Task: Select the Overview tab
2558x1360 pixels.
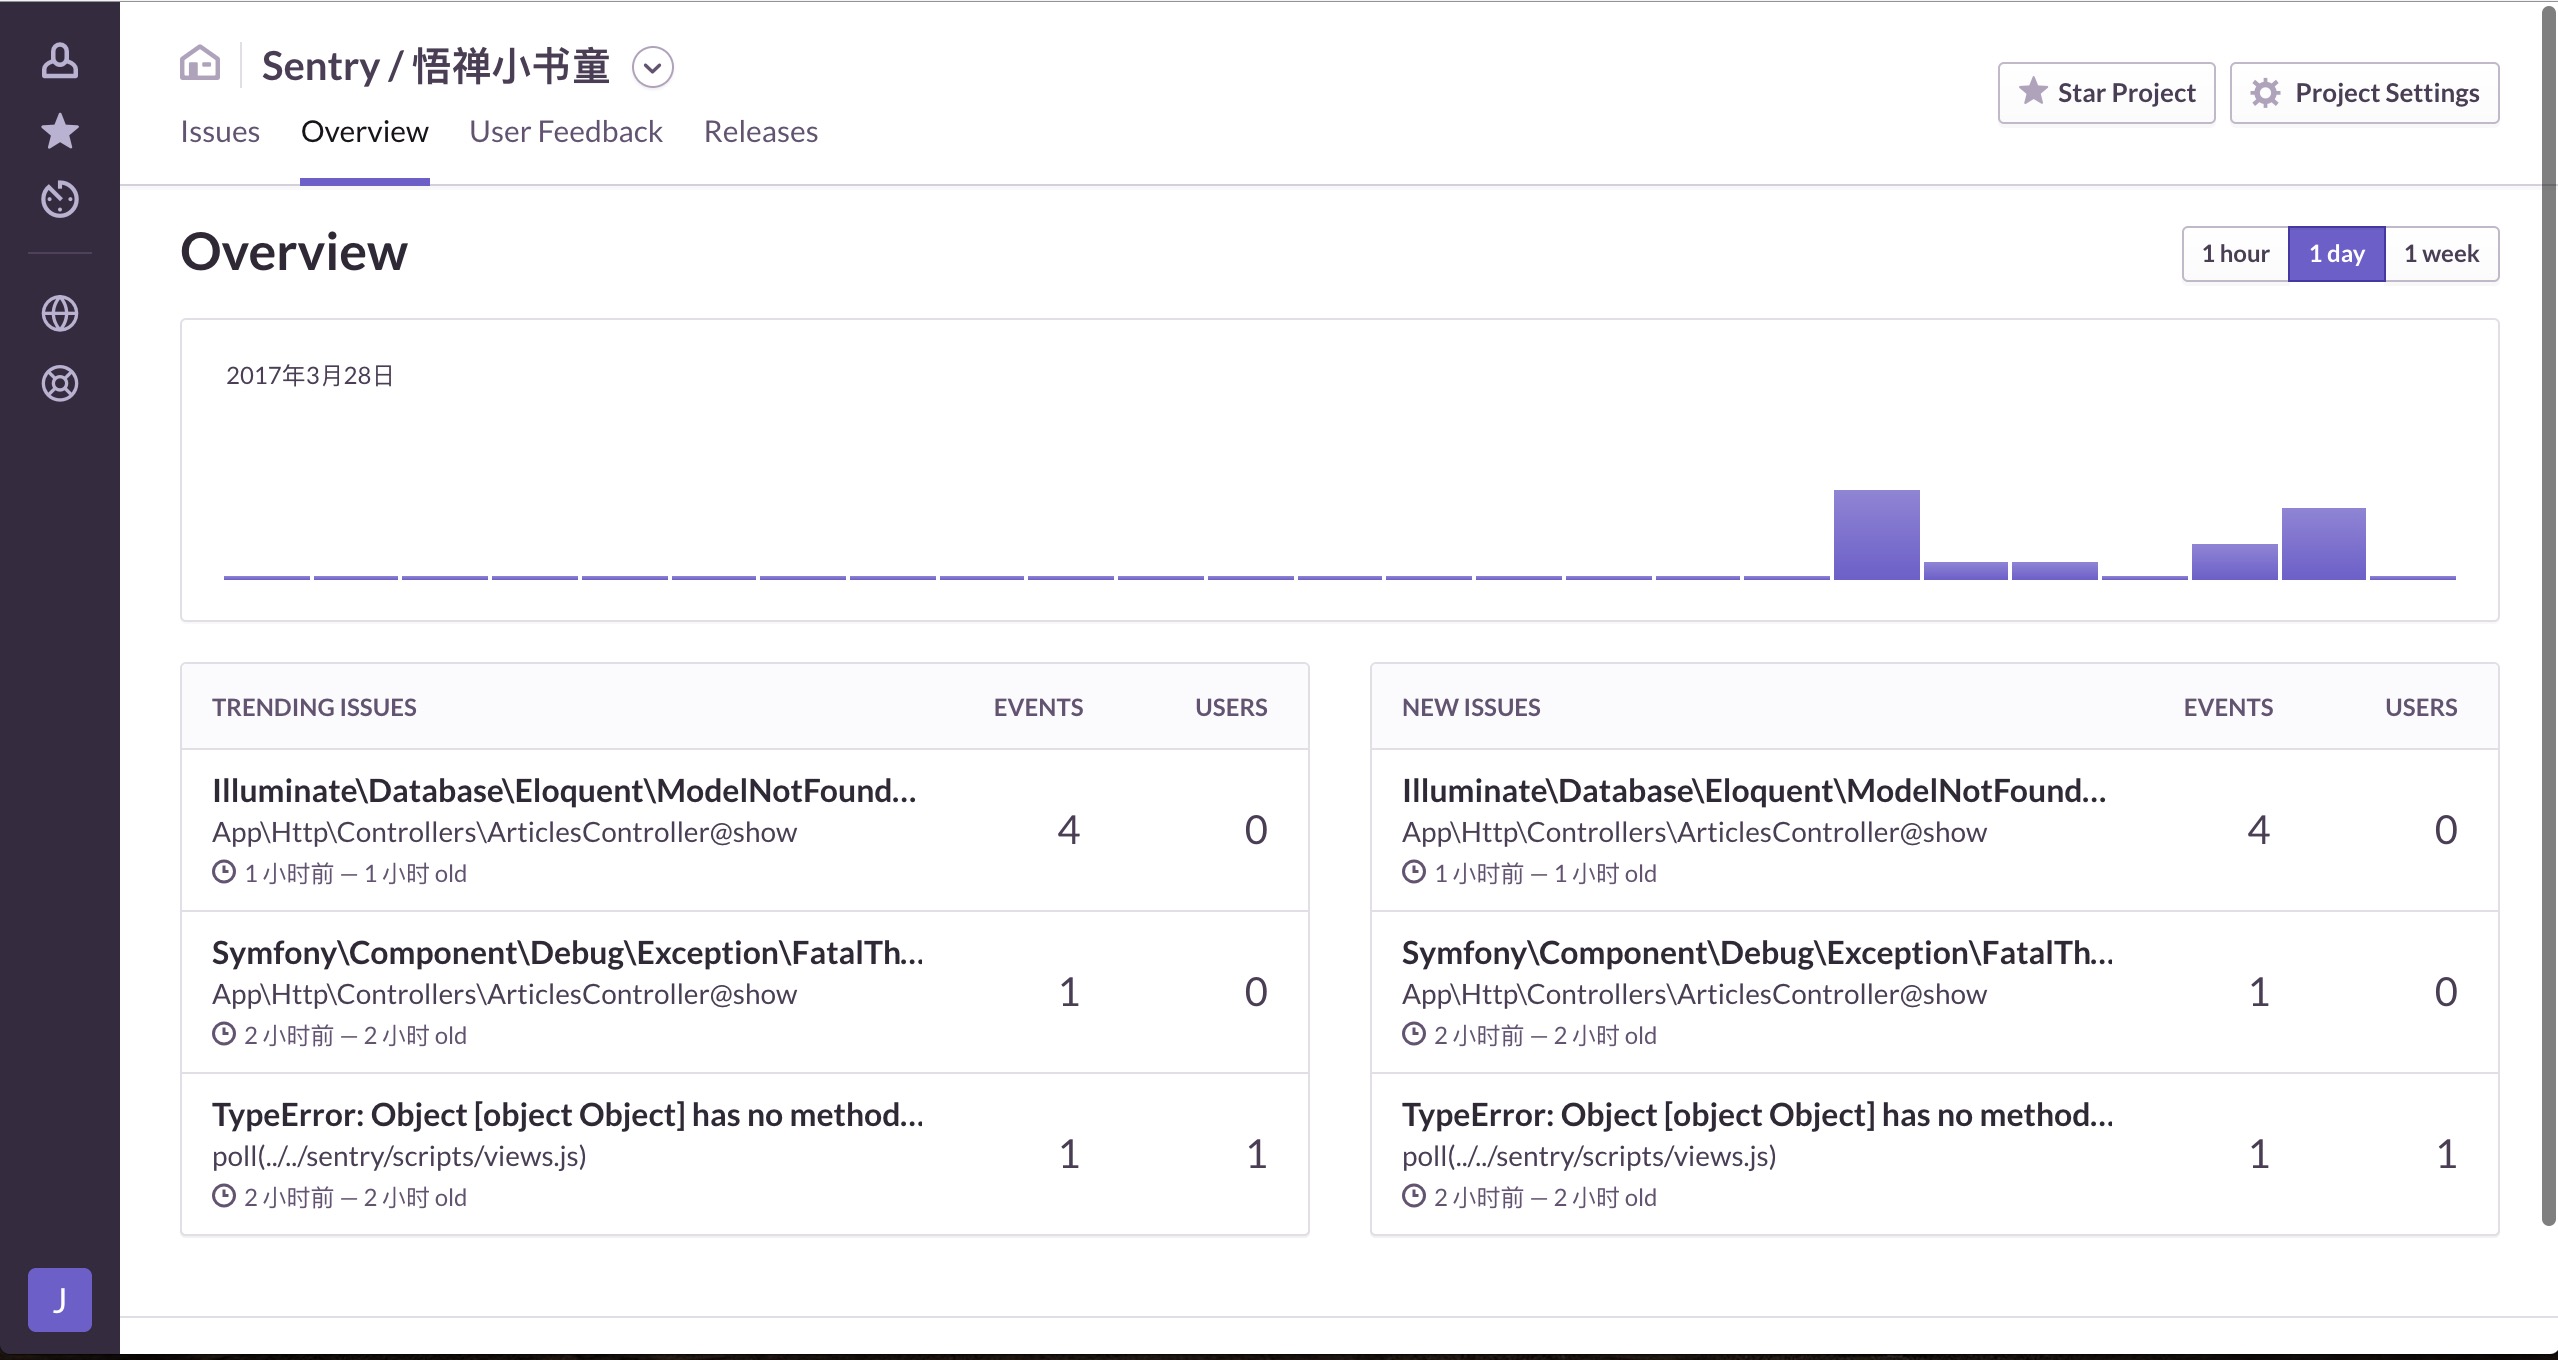Action: click(x=364, y=131)
